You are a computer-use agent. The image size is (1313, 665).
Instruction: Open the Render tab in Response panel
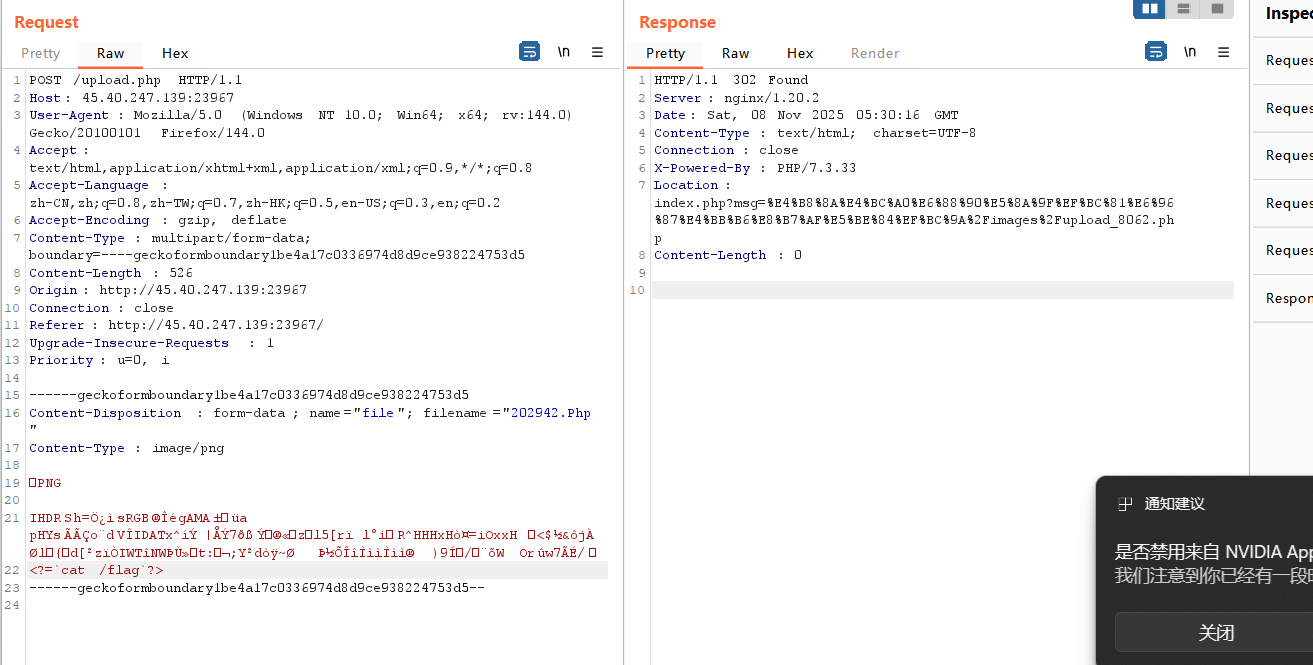click(875, 53)
